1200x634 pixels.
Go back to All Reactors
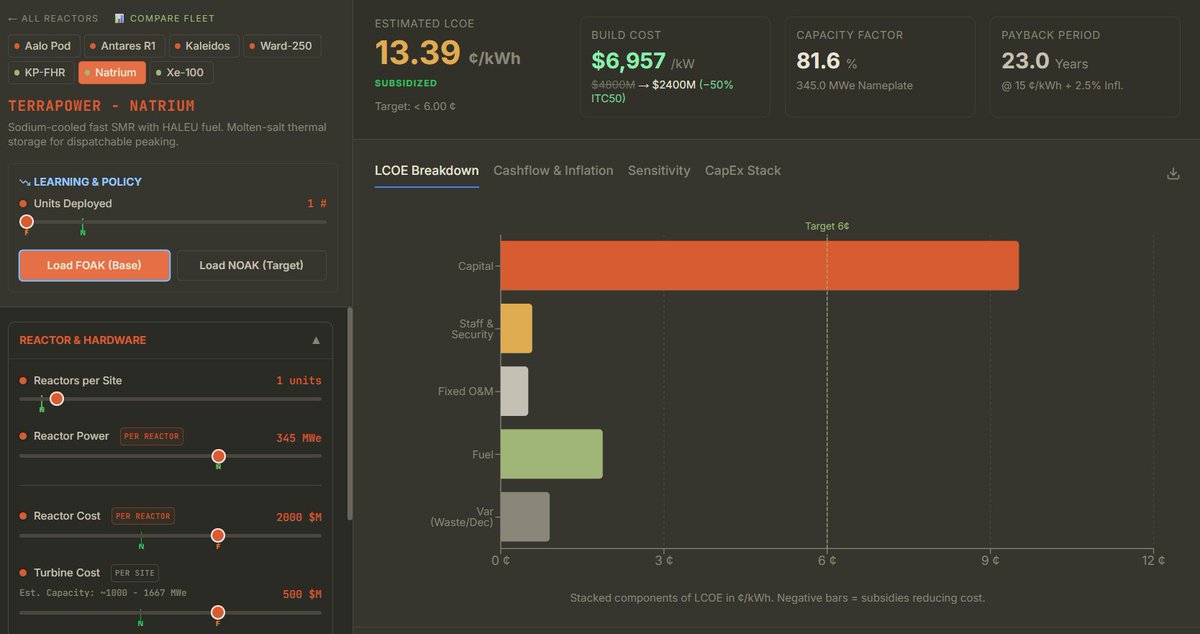[53, 18]
